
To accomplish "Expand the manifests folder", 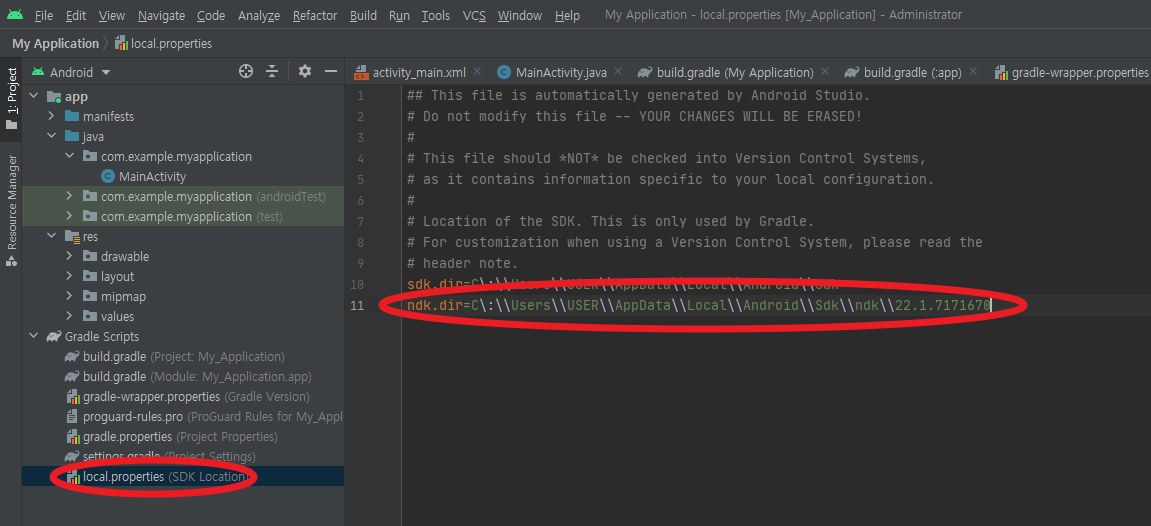I will [51, 116].
